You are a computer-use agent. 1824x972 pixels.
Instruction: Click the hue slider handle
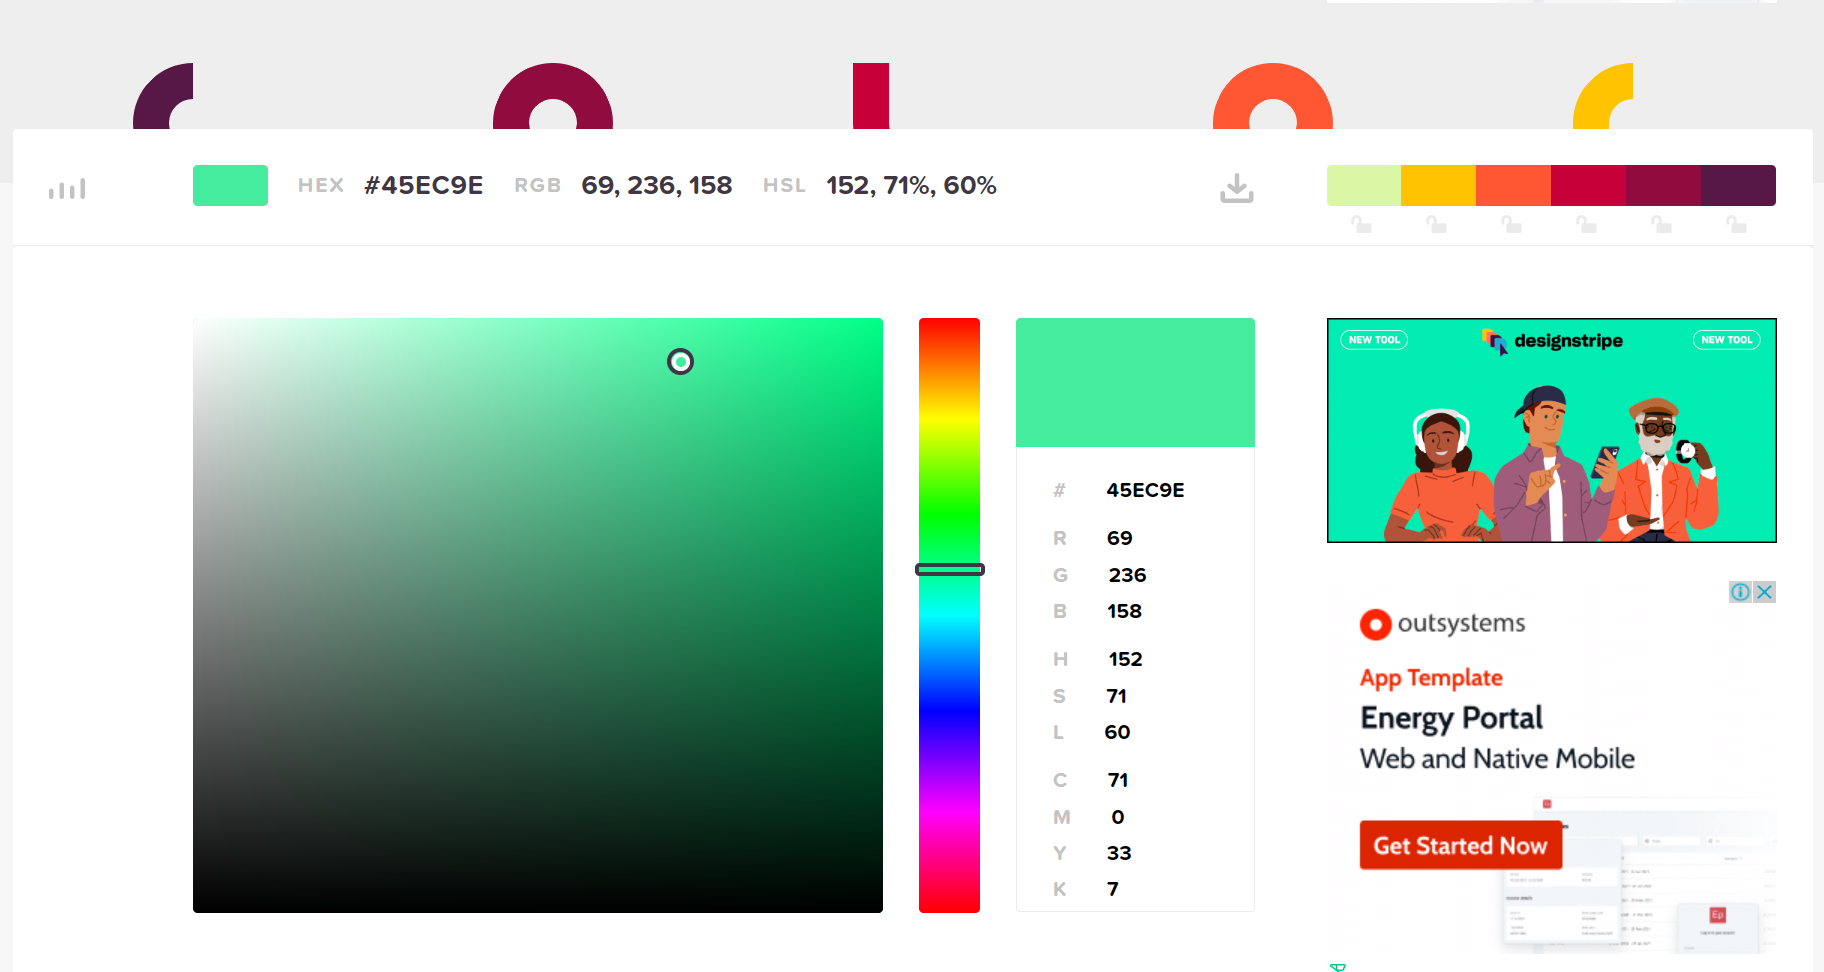[x=950, y=569]
